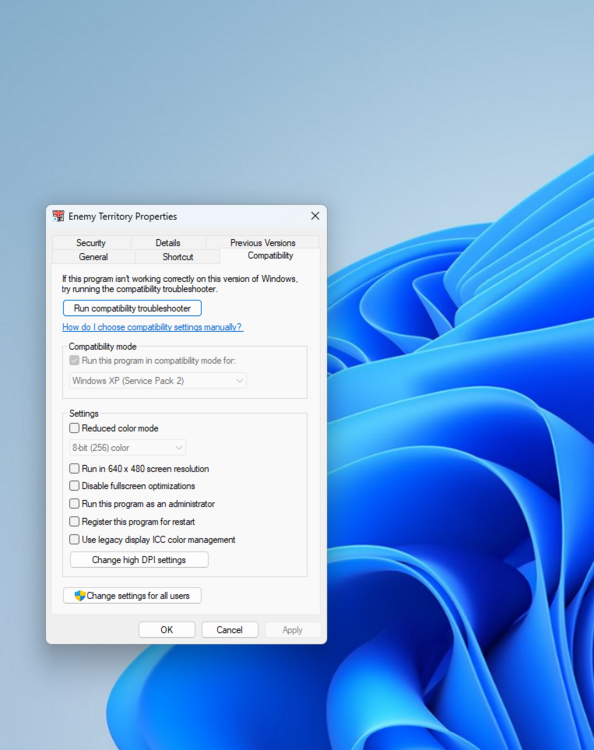Open the Shortcut tab

tap(177, 256)
